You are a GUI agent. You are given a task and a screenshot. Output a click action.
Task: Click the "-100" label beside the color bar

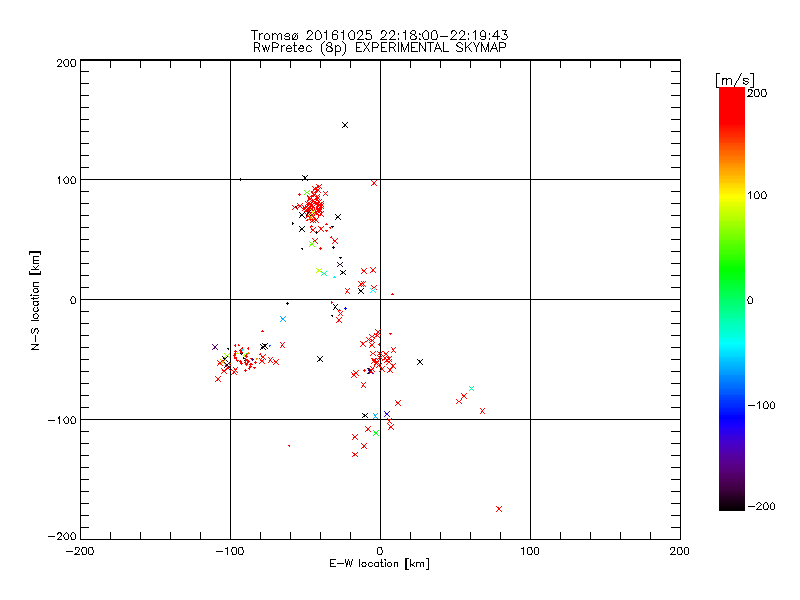[761, 406]
